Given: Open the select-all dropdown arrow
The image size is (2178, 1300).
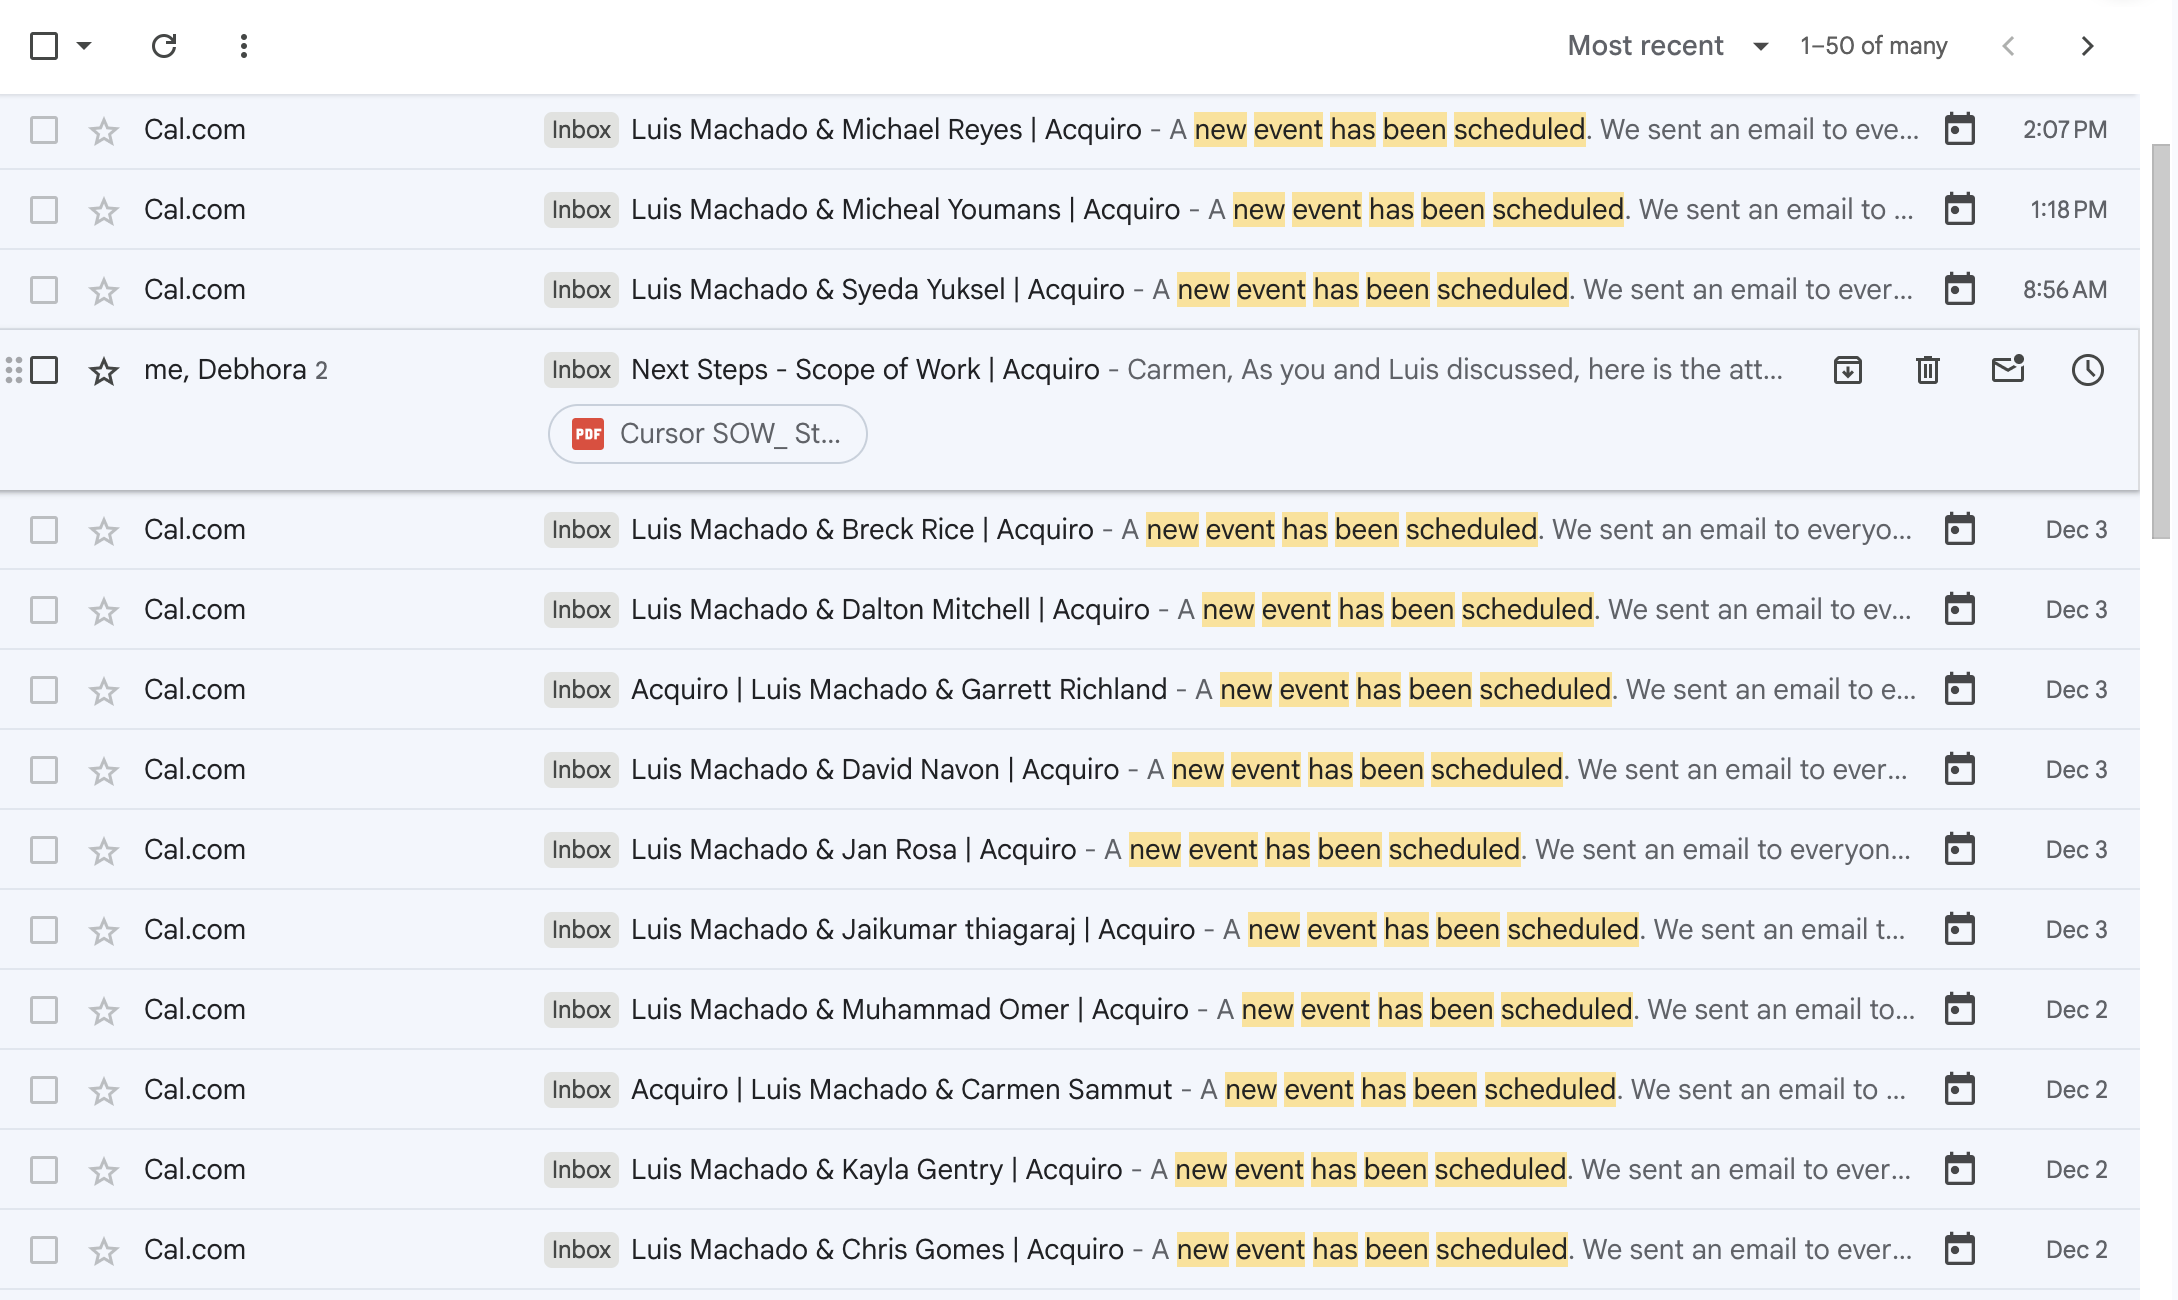Looking at the screenshot, I should [x=85, y=46].
